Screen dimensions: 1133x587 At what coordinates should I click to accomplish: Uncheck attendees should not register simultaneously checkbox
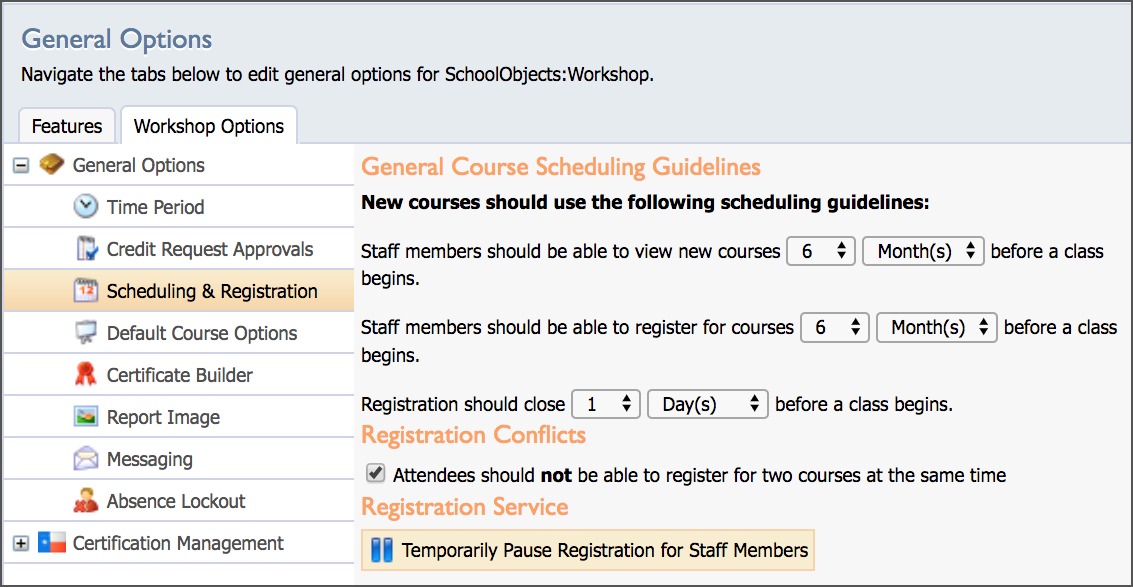375,474
